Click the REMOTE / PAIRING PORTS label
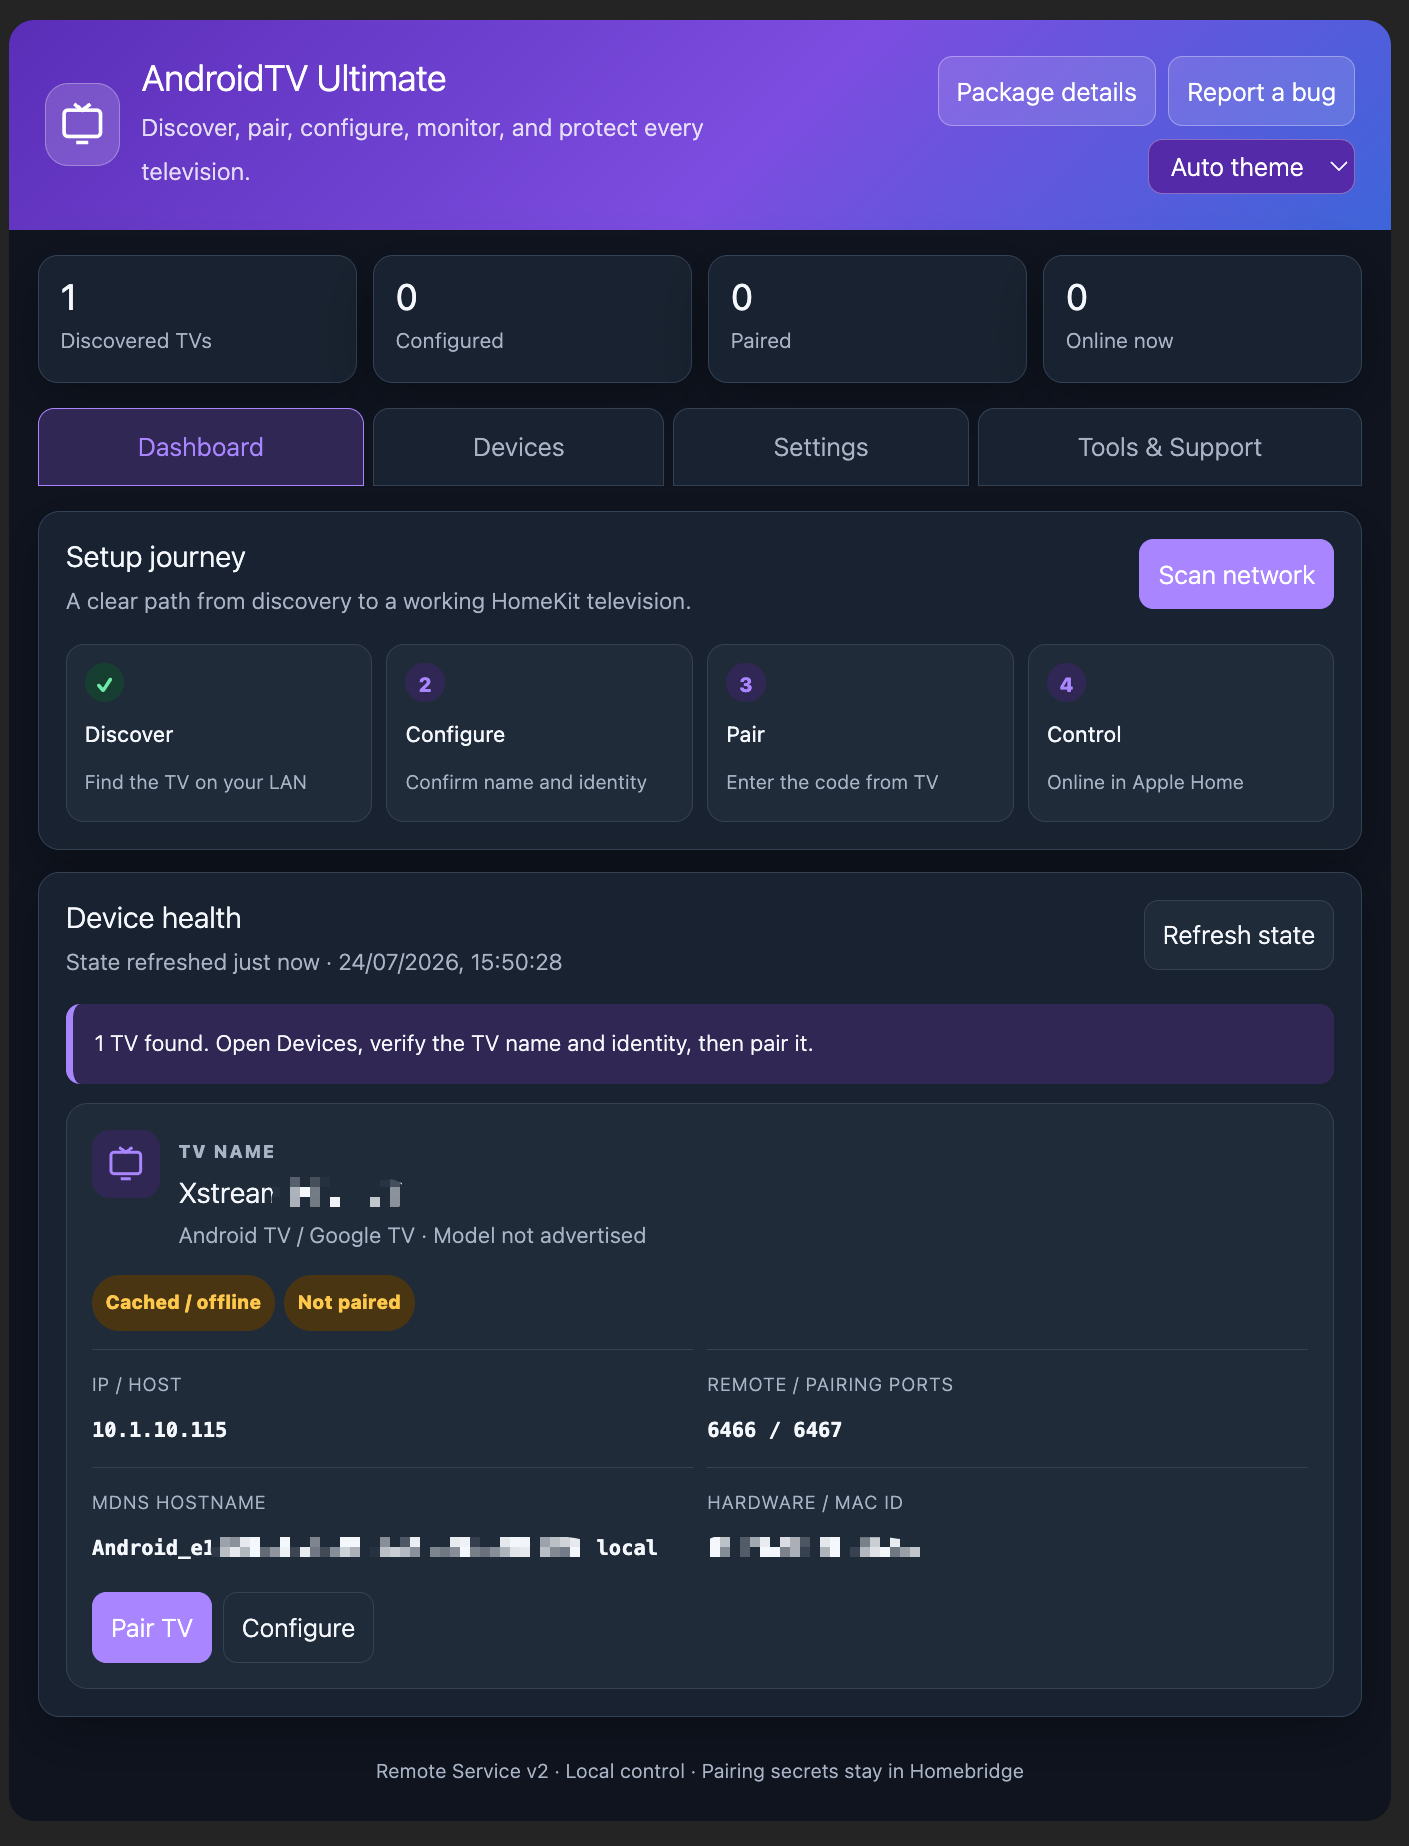1409x1846 pixels. [830, 1384]
